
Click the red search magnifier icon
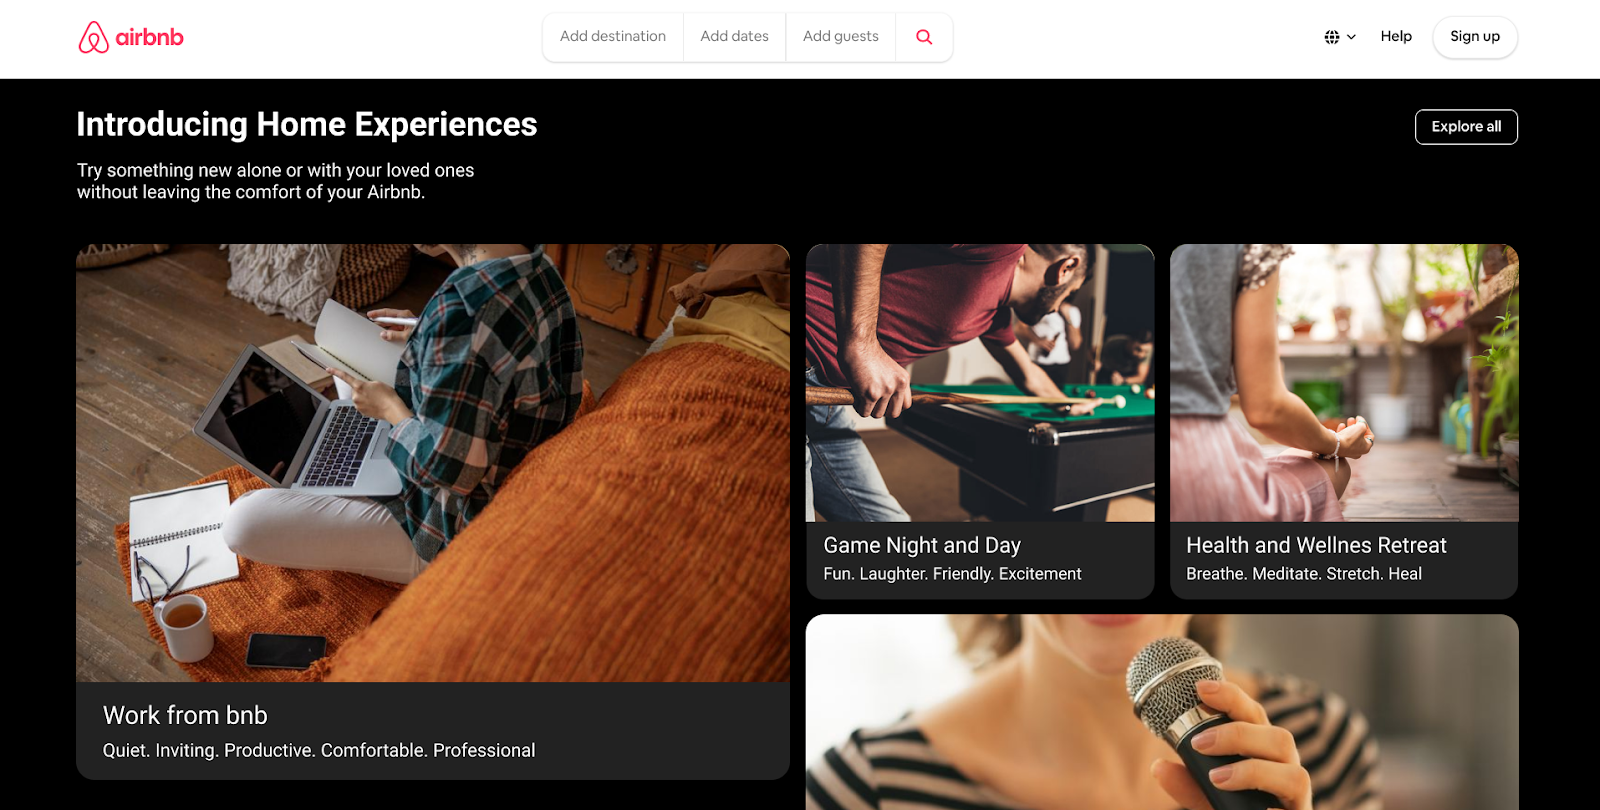tap(924, 37)
